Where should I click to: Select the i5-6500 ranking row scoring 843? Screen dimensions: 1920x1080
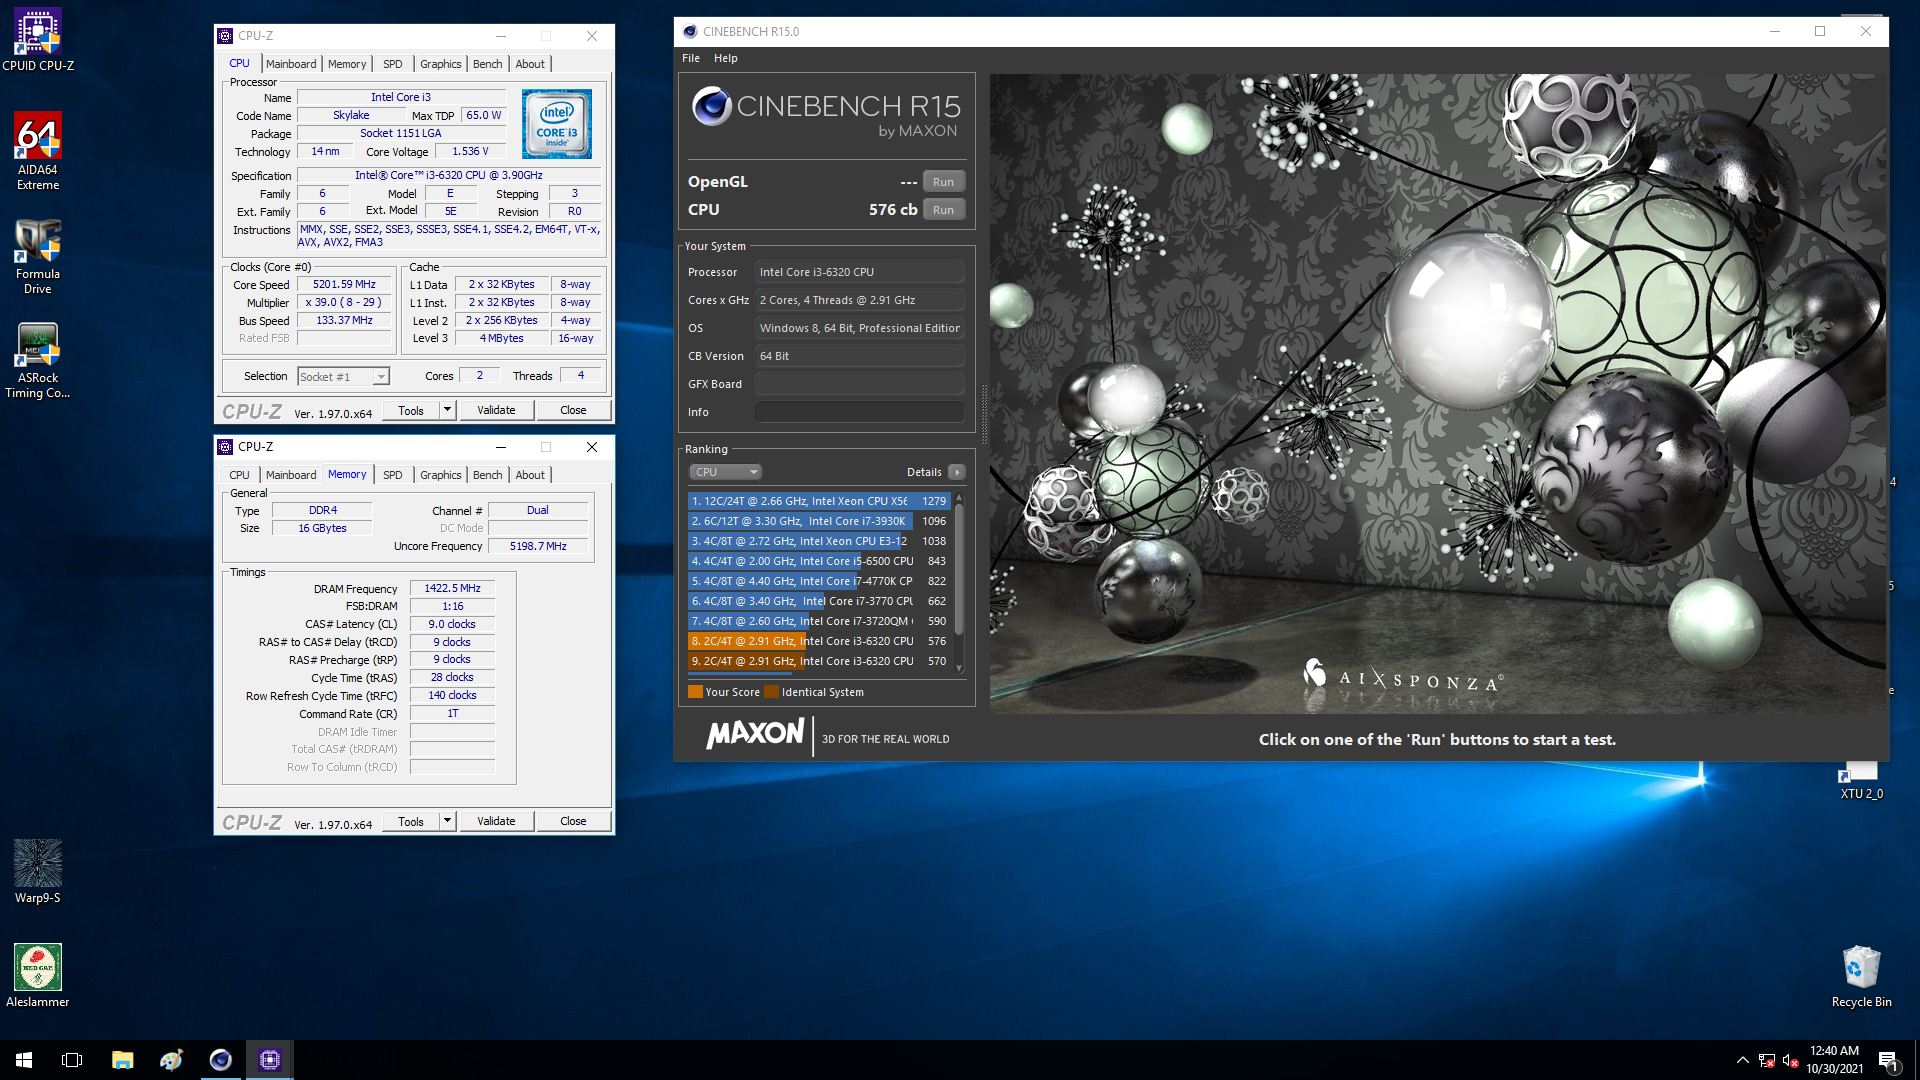[x=819, y=561]
